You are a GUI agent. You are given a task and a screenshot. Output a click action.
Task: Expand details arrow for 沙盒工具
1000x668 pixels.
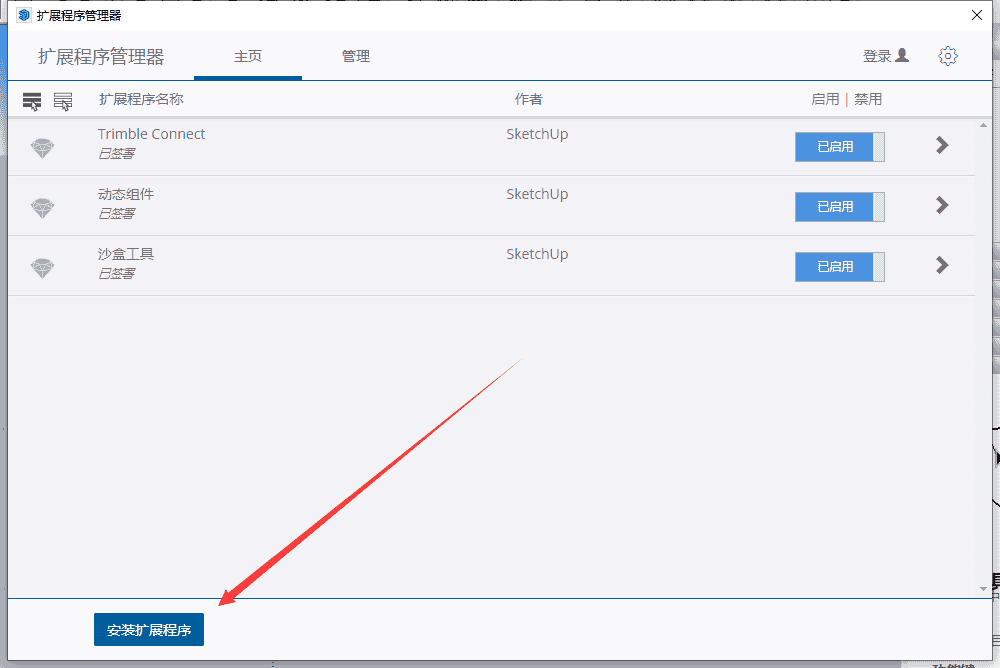(x=942, y=265)
